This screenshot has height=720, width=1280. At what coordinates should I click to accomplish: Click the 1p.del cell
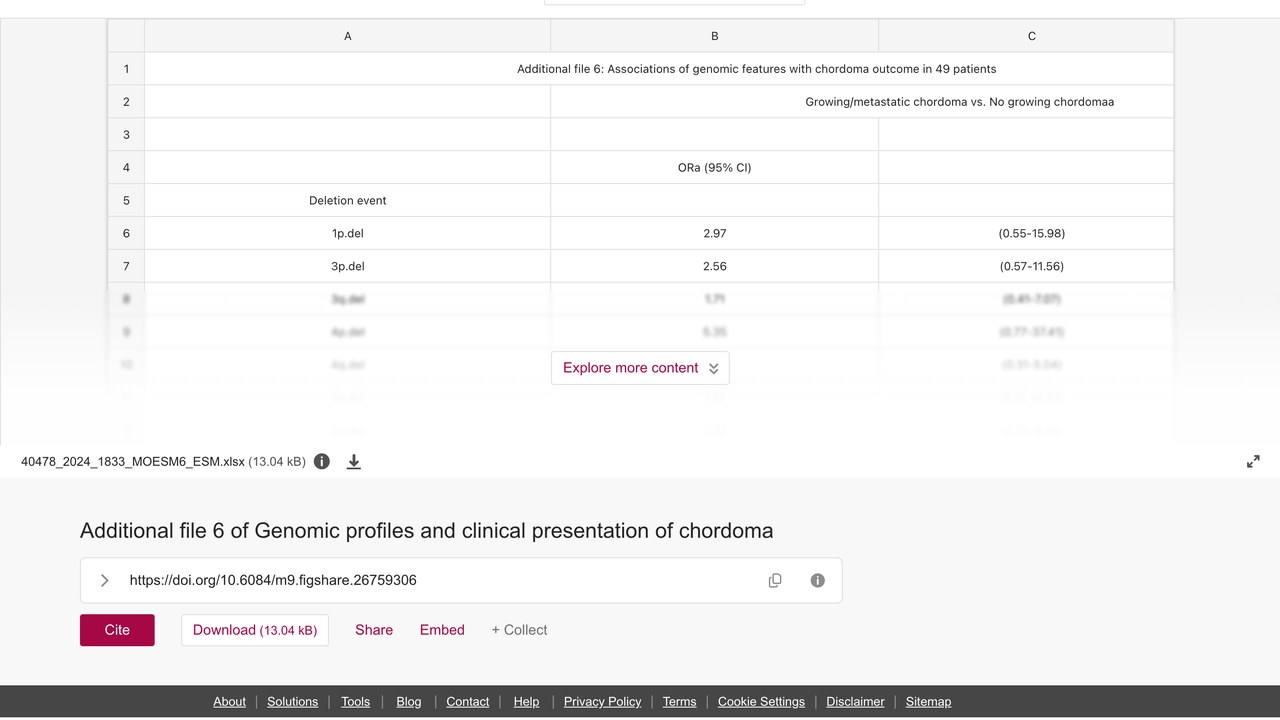[x=348, y=233]
